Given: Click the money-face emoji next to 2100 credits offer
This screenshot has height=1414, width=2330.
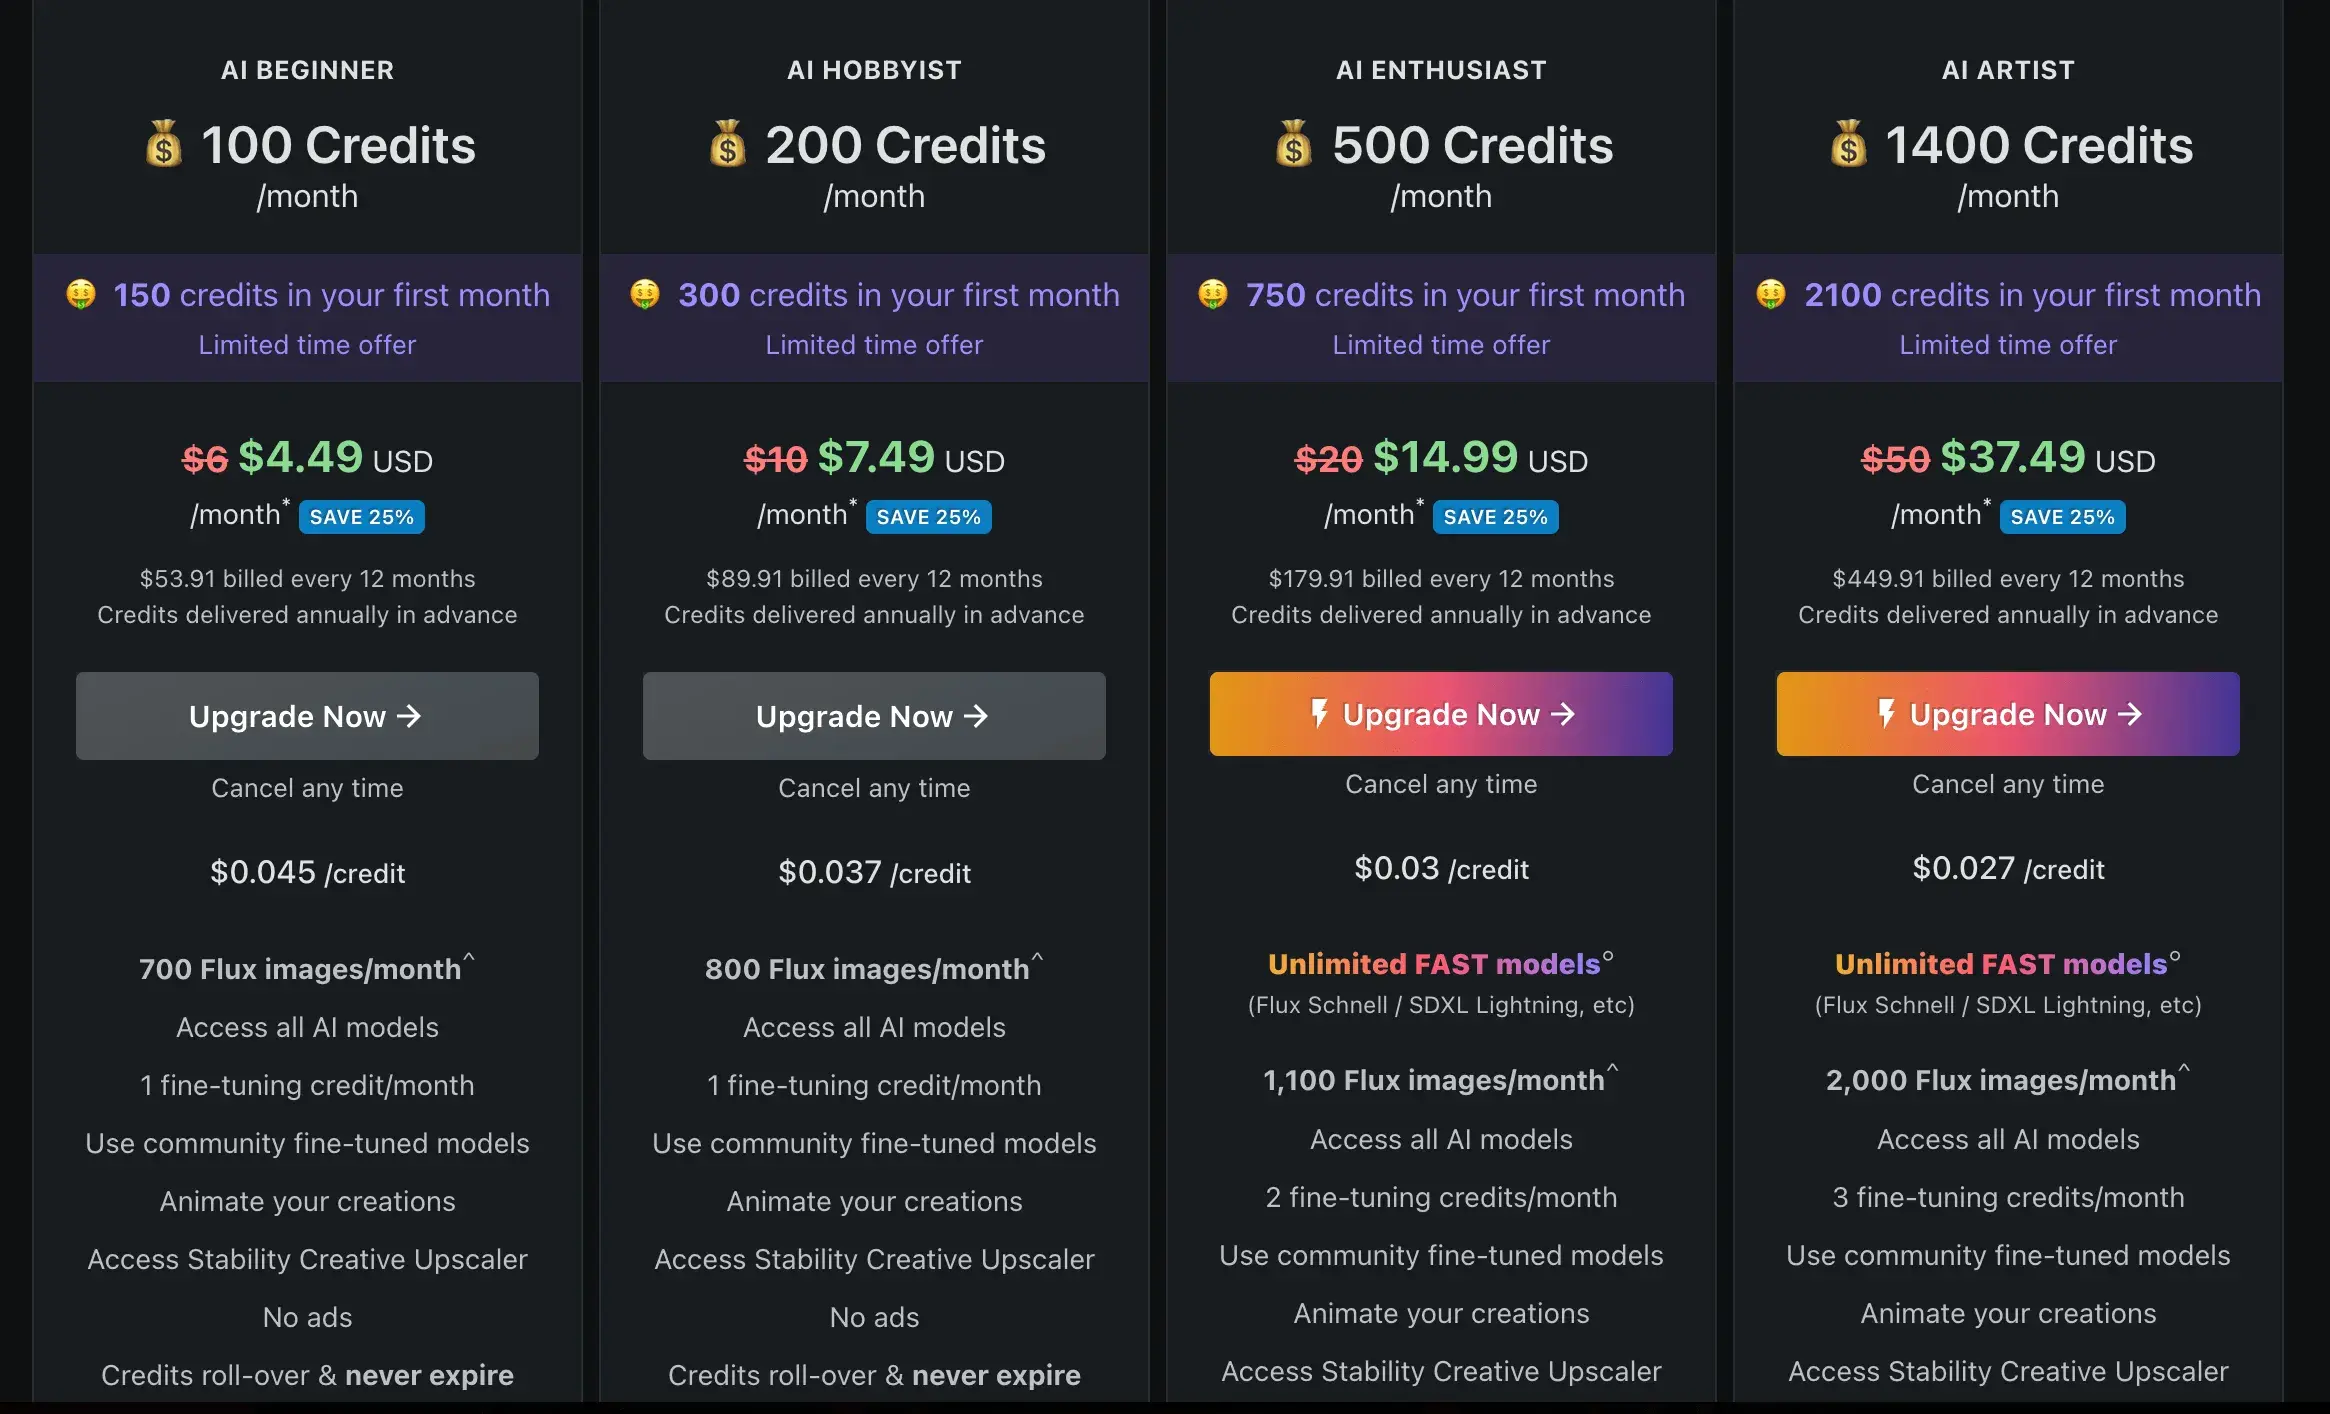Looking at the screenshot, I should [1771, 295].
